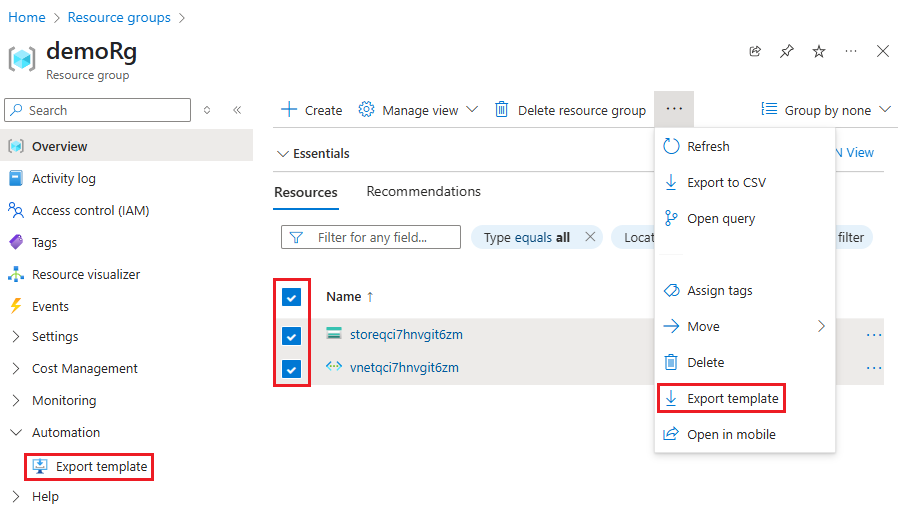This screenshot has width=898, height=510.
Task: Select Assign tags menu item
Action: click(x=745, y=291)
